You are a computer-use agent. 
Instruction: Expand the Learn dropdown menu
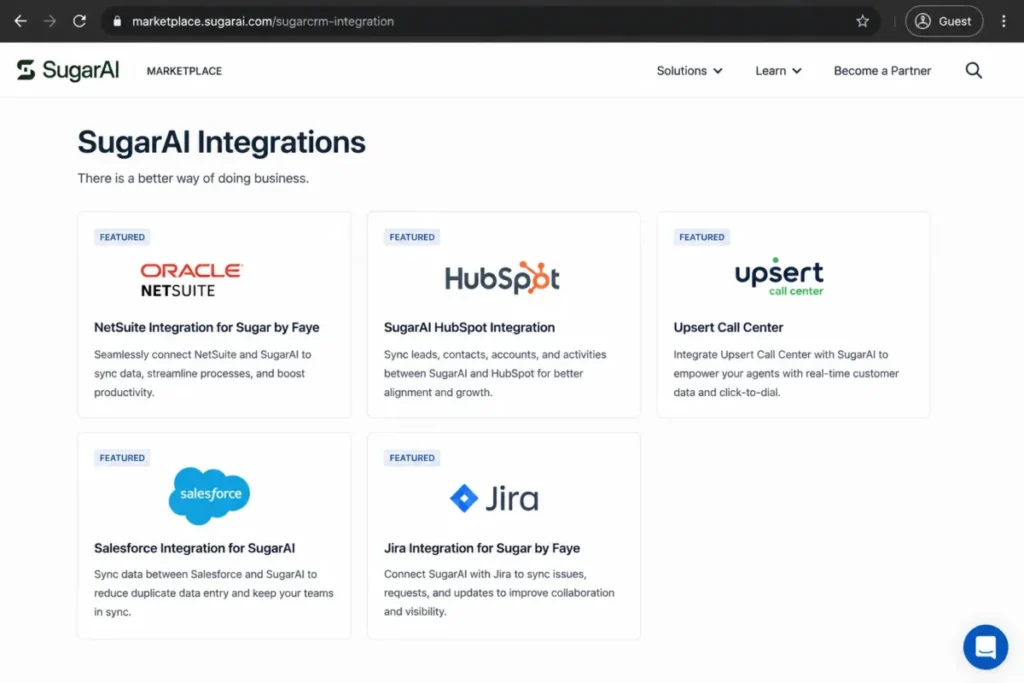pos(778,71)
